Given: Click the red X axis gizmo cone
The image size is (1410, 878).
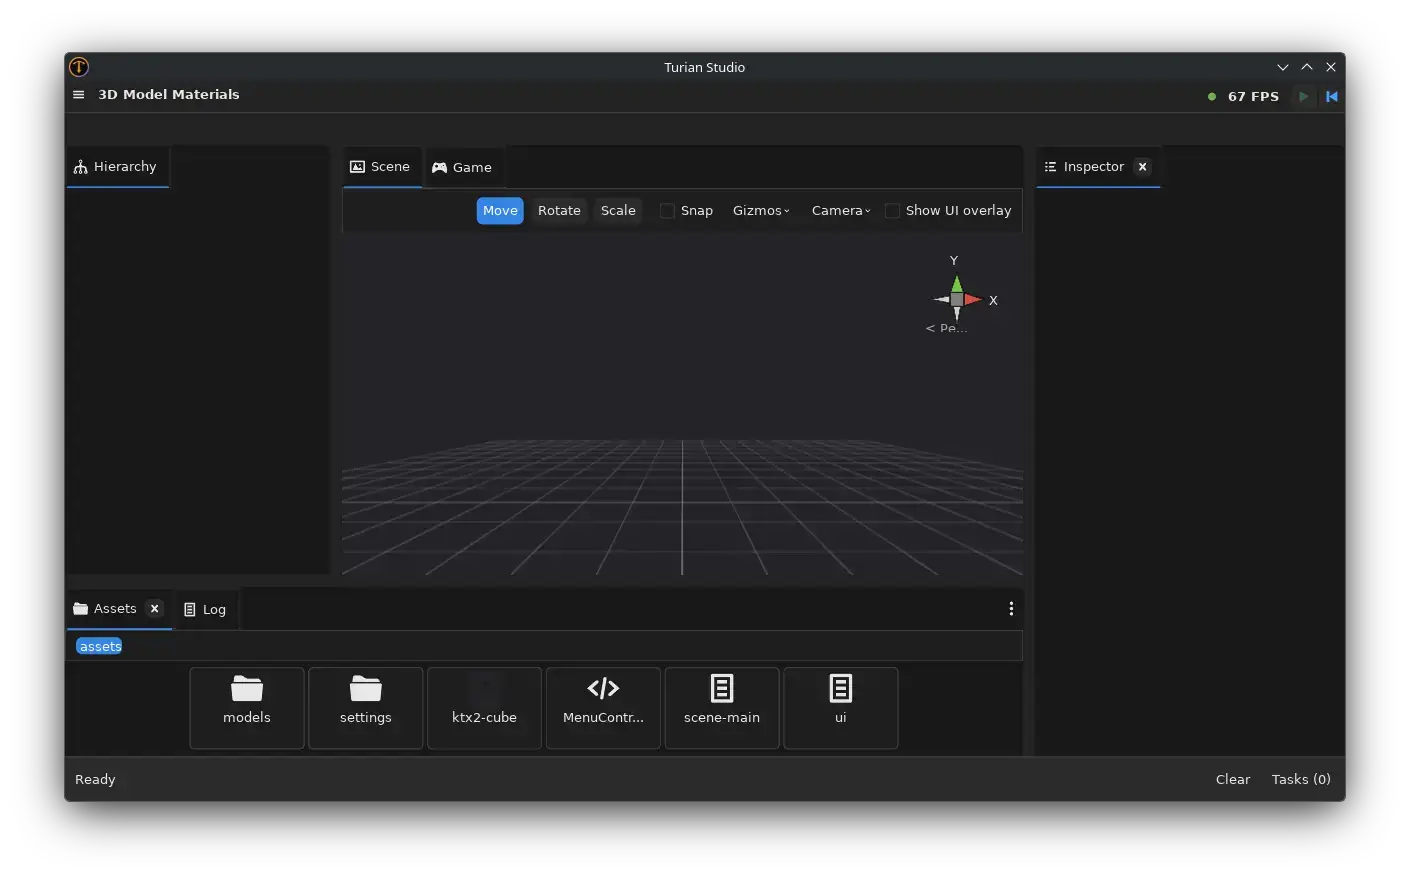Looking at the screenshot, I should pyautogui.click(x=973, y=300).
